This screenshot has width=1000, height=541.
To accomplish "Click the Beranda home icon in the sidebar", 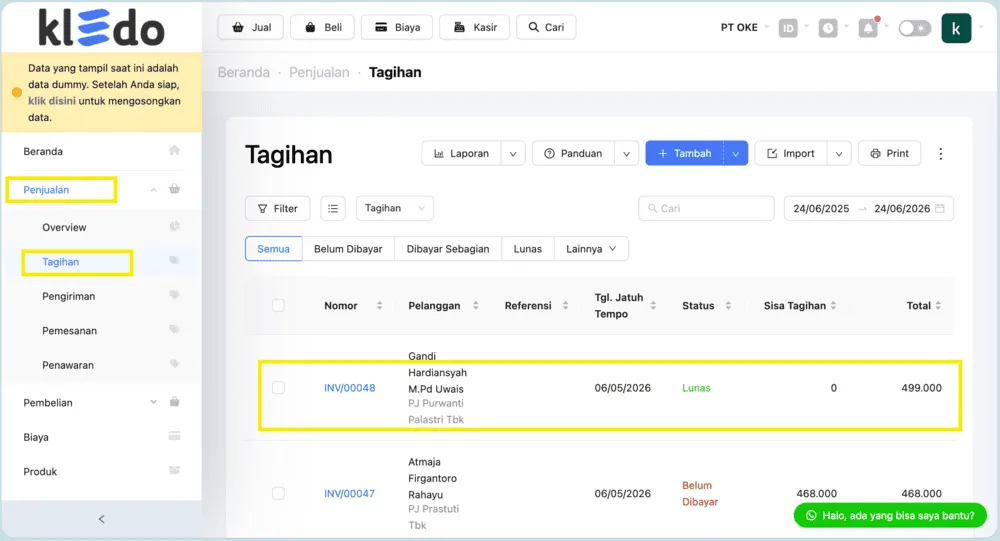I will [x=174, y=151].
